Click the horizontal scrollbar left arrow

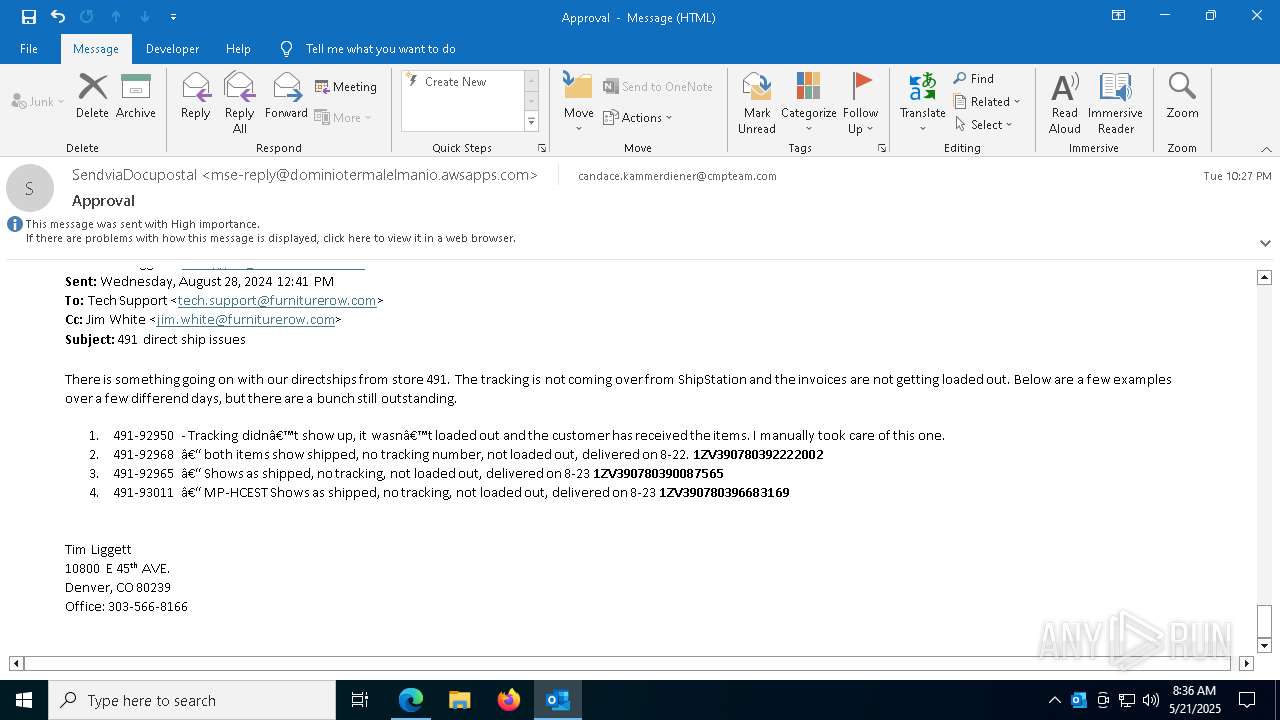pos(16,663)
